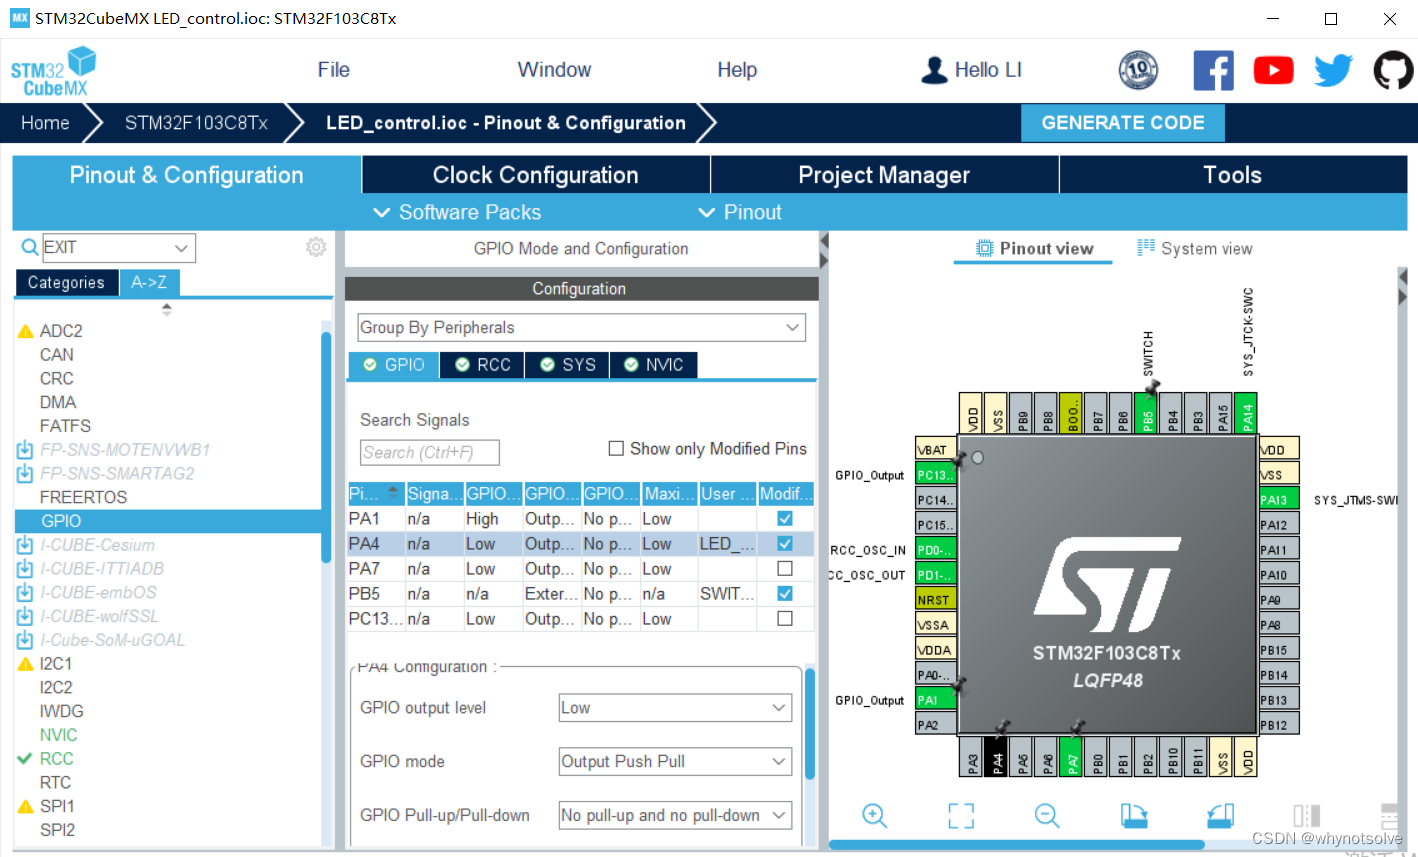Select FREERTOS in the category list

coord(84,497)
